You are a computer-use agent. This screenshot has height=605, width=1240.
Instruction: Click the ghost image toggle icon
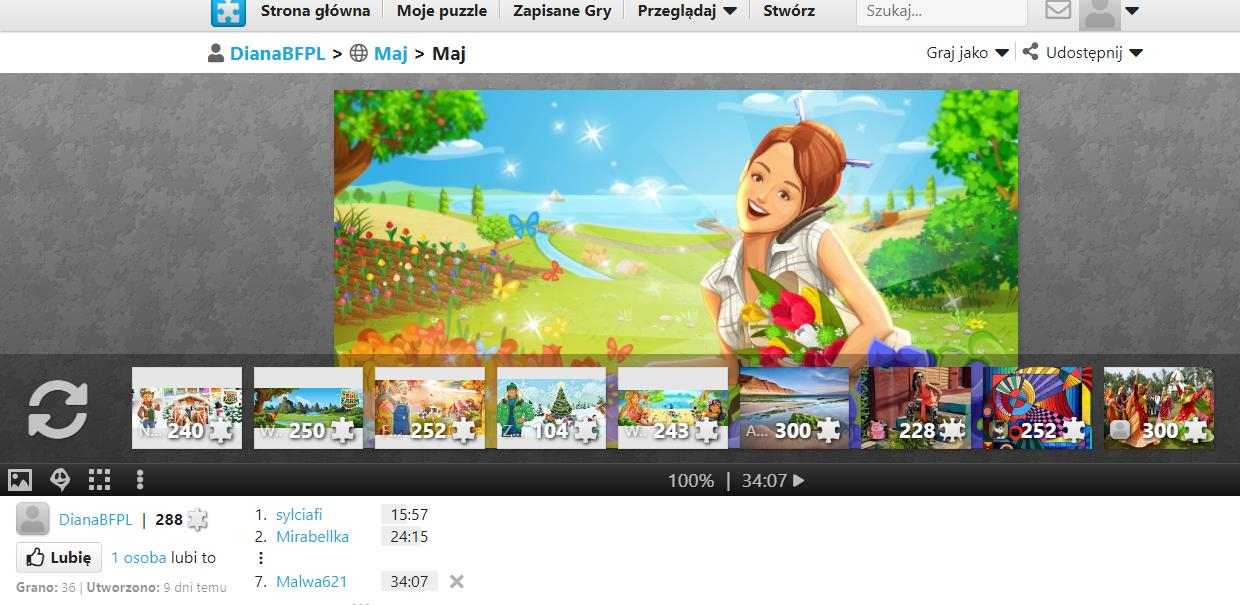click(60, 480)
